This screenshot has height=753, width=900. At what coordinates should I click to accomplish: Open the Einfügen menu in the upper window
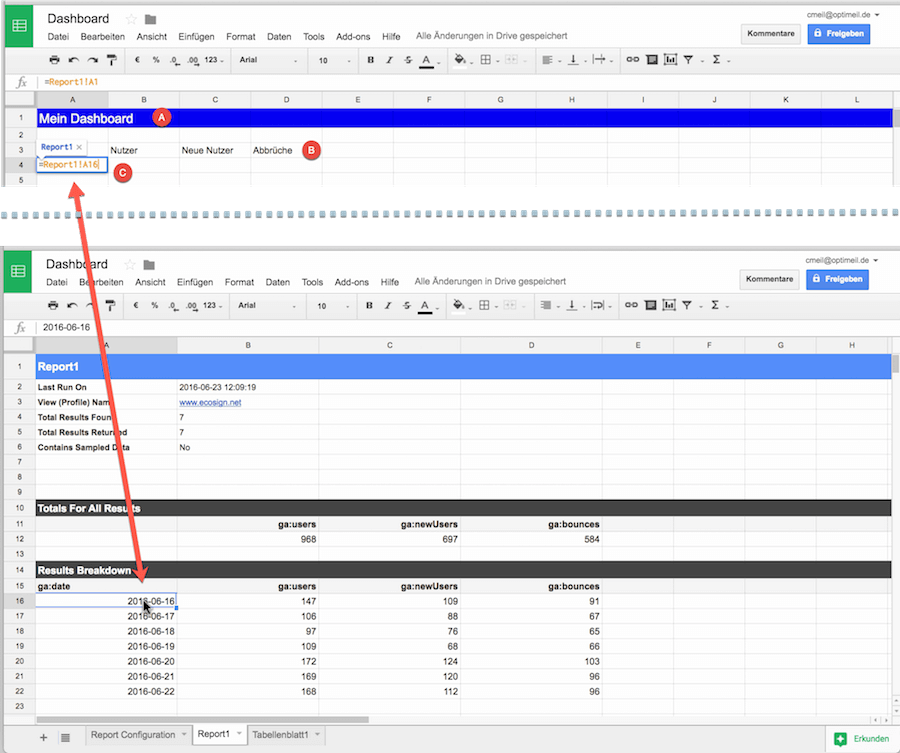tap(196, 36)
